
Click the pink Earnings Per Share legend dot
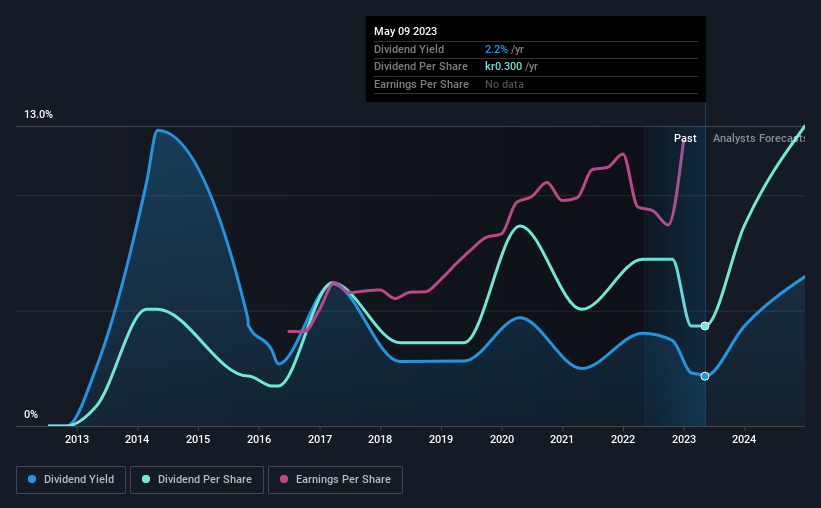point(284,479)
